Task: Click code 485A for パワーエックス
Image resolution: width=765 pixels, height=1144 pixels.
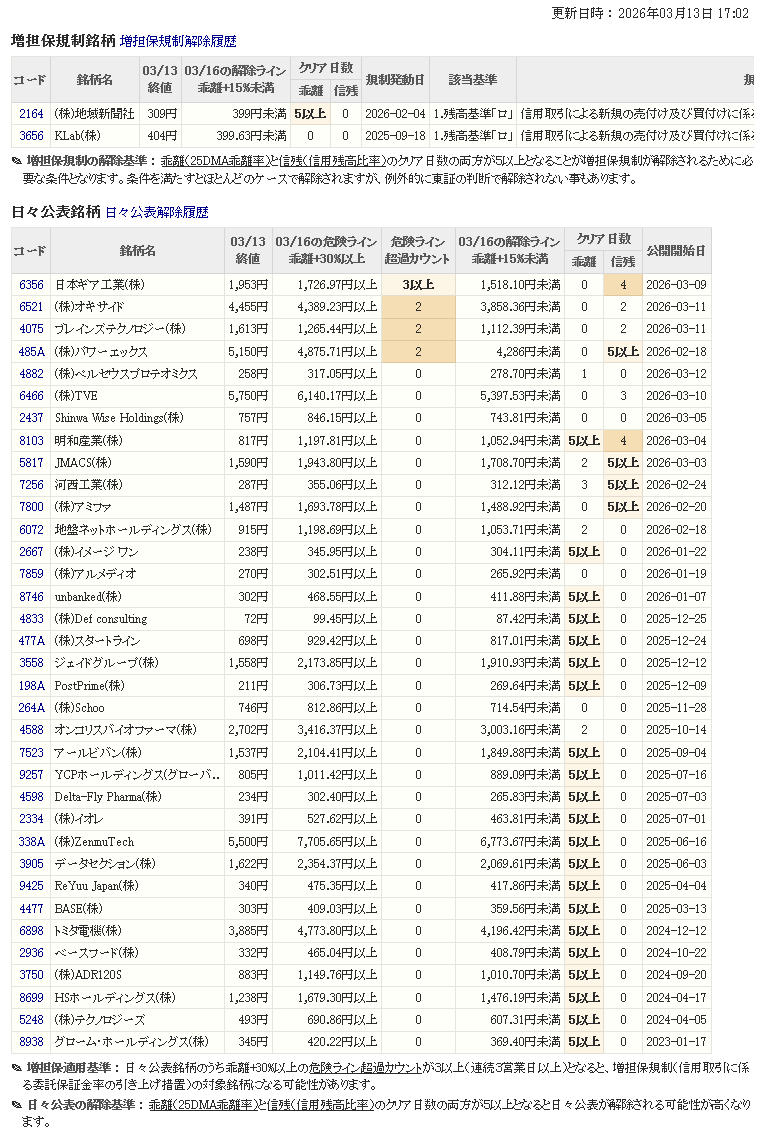Action: tap(31, 352)
